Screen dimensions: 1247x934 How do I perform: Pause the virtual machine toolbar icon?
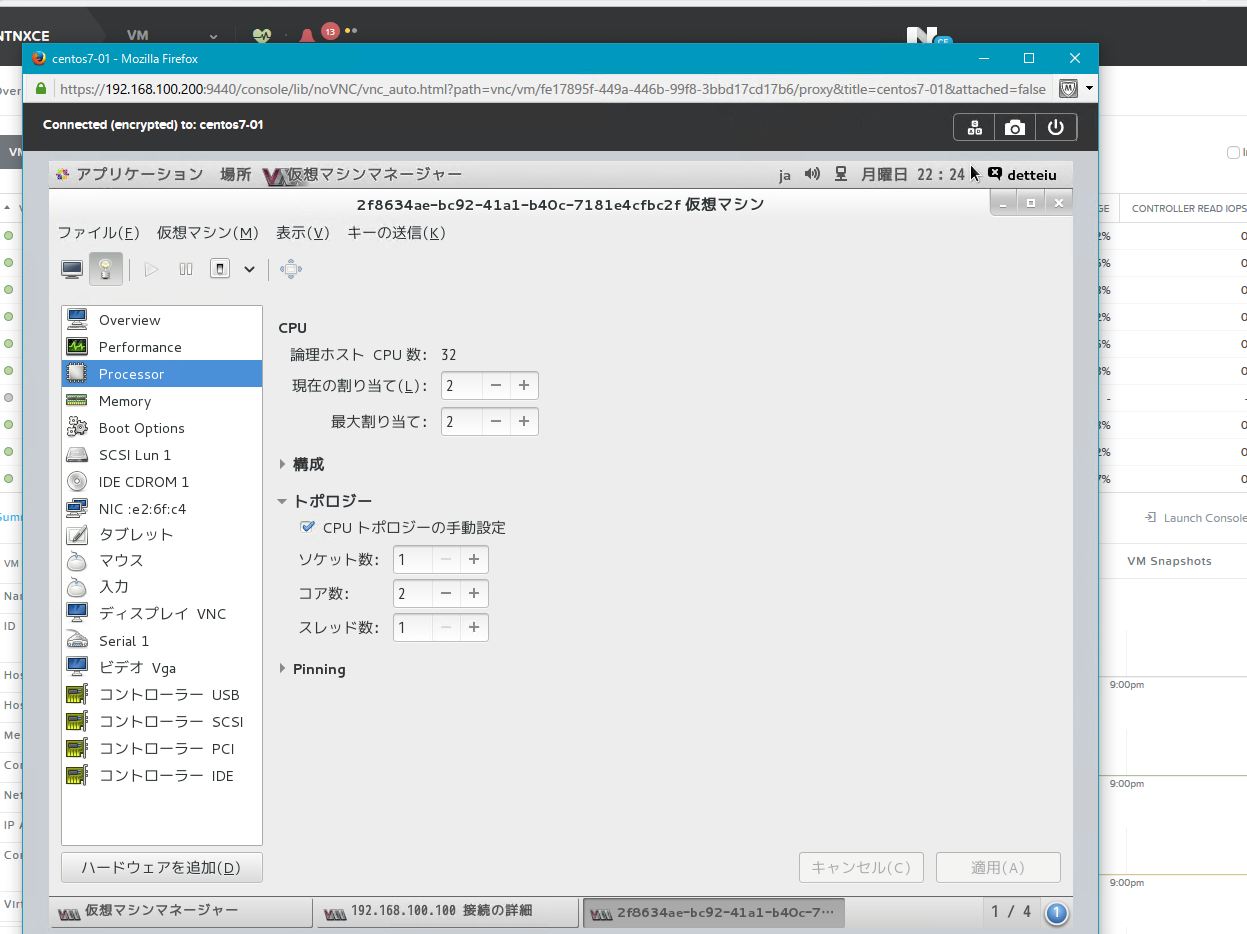click(x=186, y=269)
